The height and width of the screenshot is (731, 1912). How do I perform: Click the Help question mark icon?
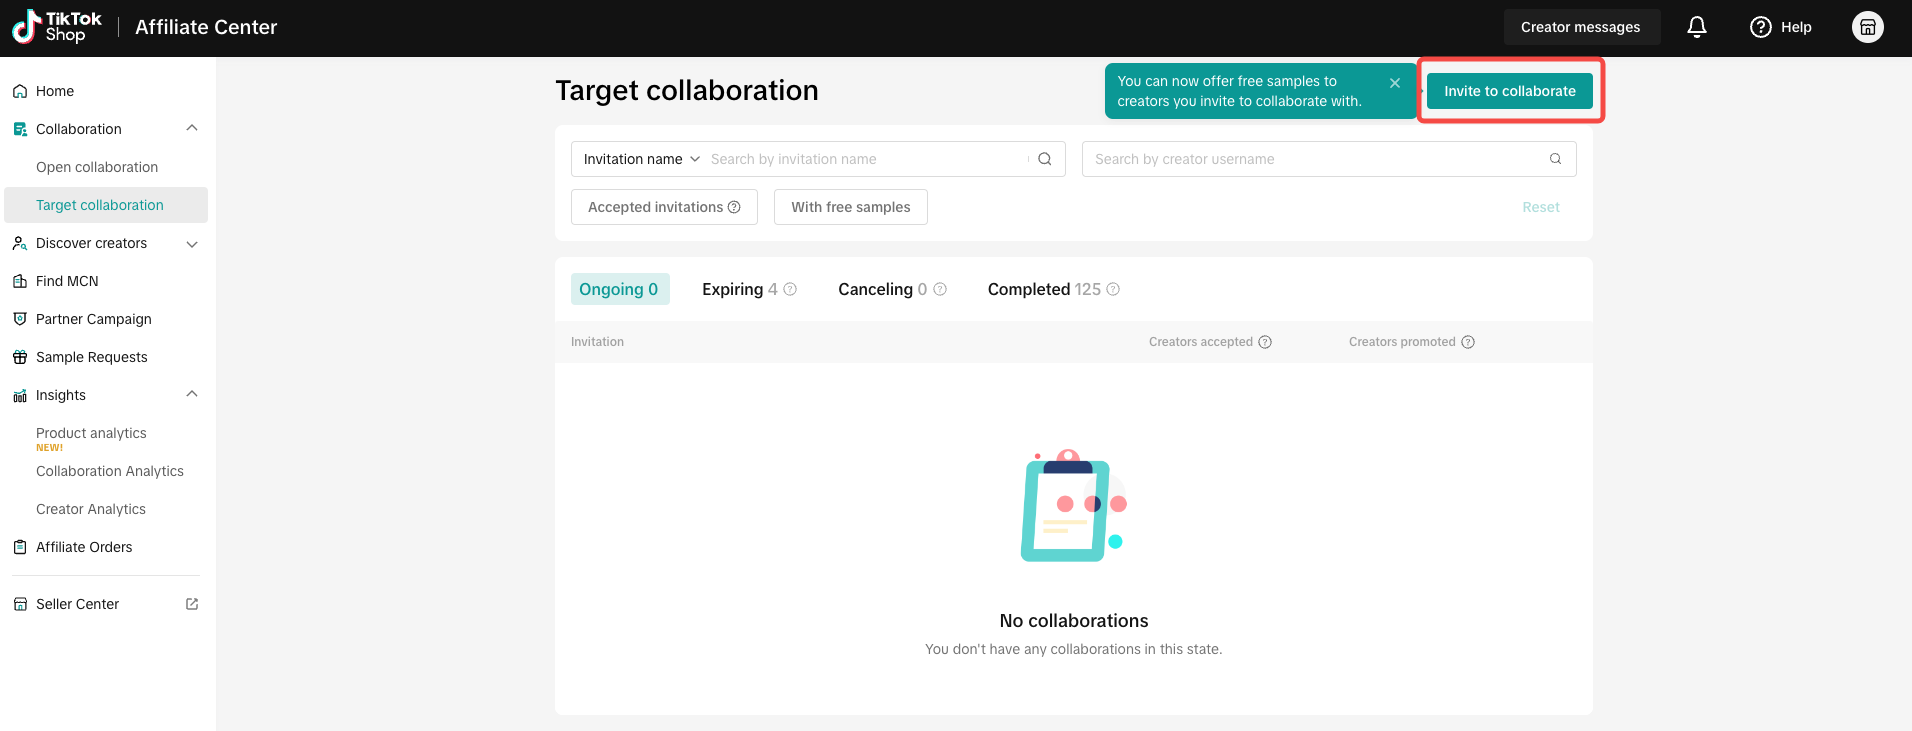pos(1761,27)
